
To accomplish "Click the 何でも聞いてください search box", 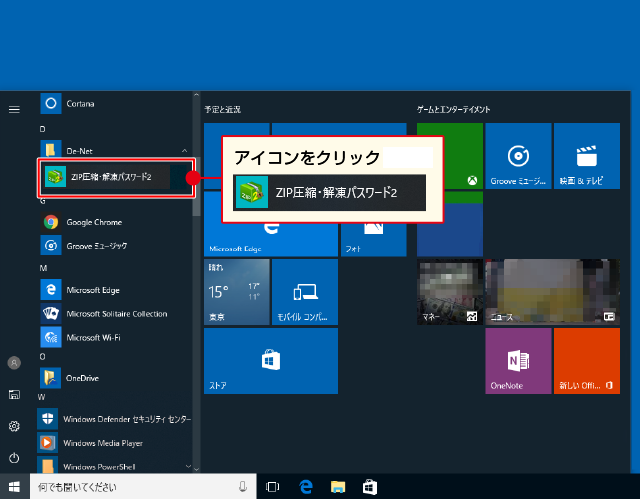I will coord(143,487).
